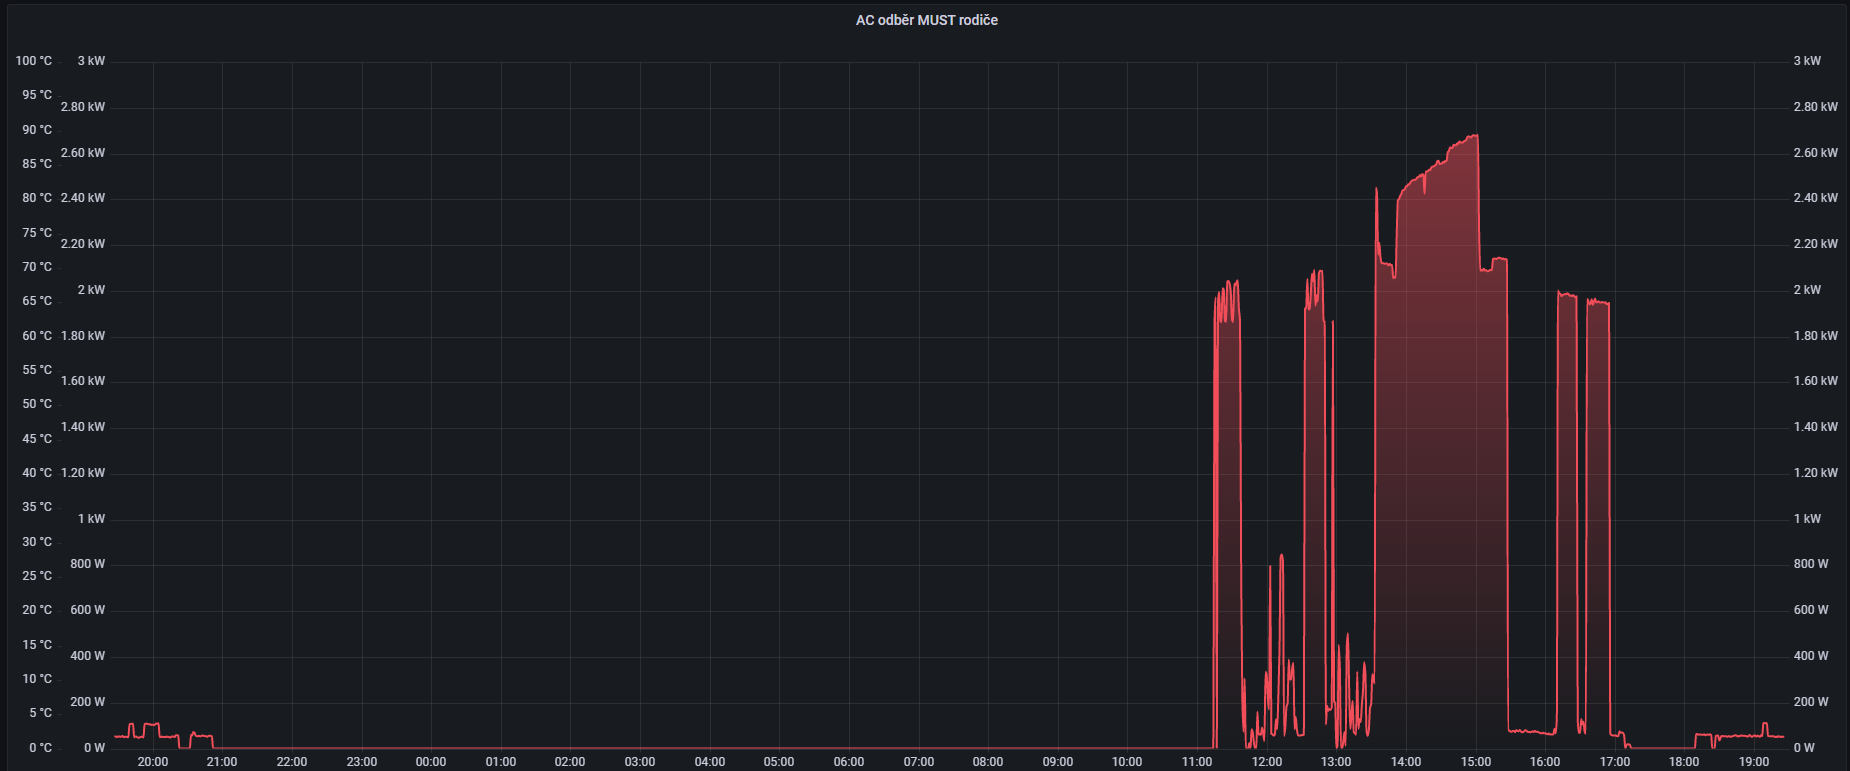Viewport: 1850px width, 771px height.
Task: Click the 50 °C temperature axis label
Action: point(37,404)
